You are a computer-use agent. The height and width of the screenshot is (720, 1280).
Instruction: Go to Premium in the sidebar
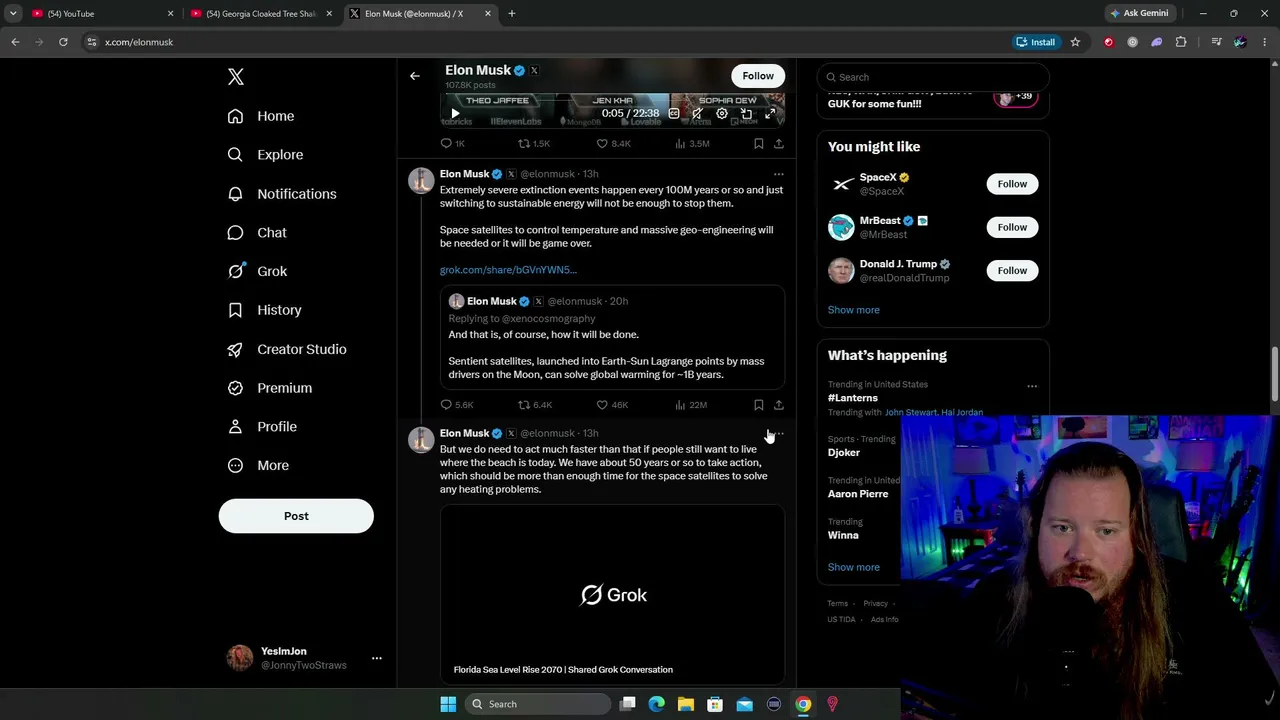[270, 388]
